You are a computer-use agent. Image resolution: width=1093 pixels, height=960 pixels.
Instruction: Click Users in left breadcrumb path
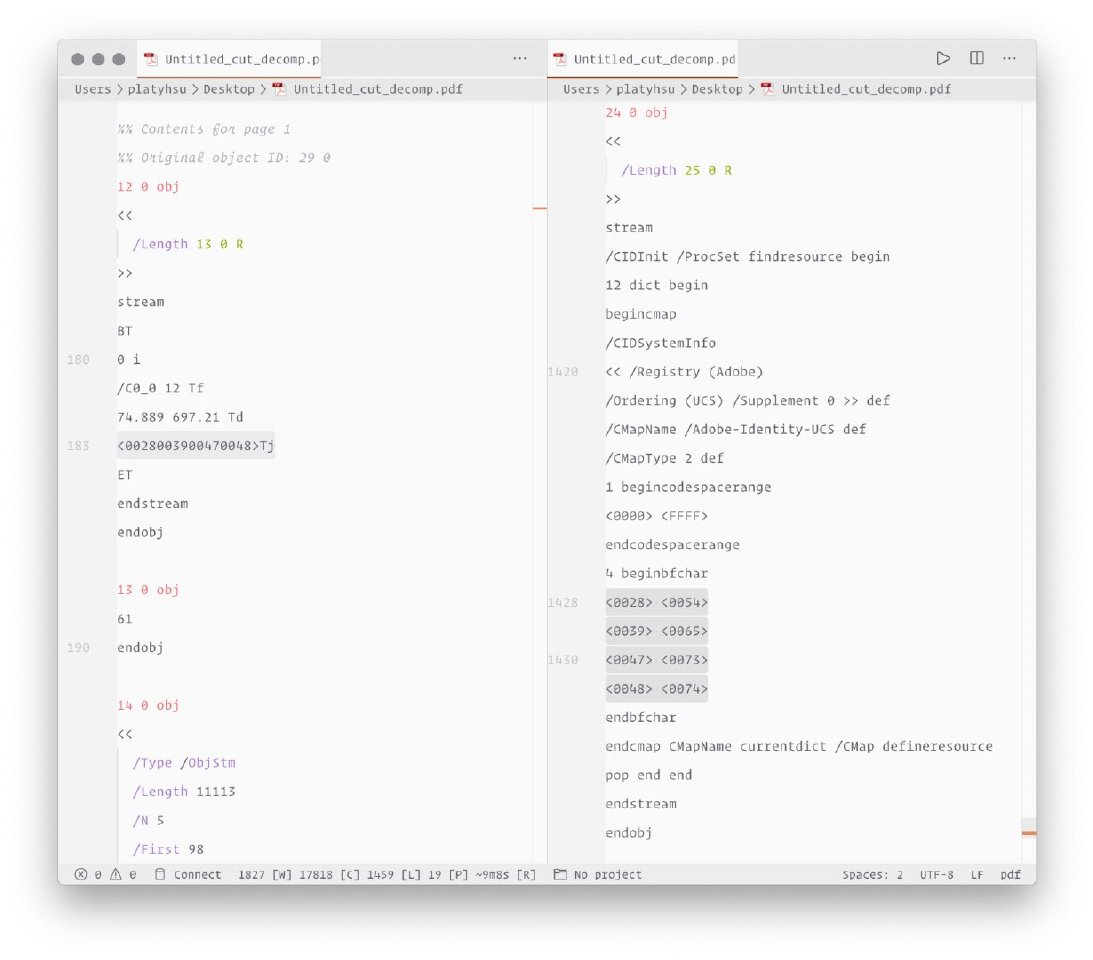[x=93, y=89]
